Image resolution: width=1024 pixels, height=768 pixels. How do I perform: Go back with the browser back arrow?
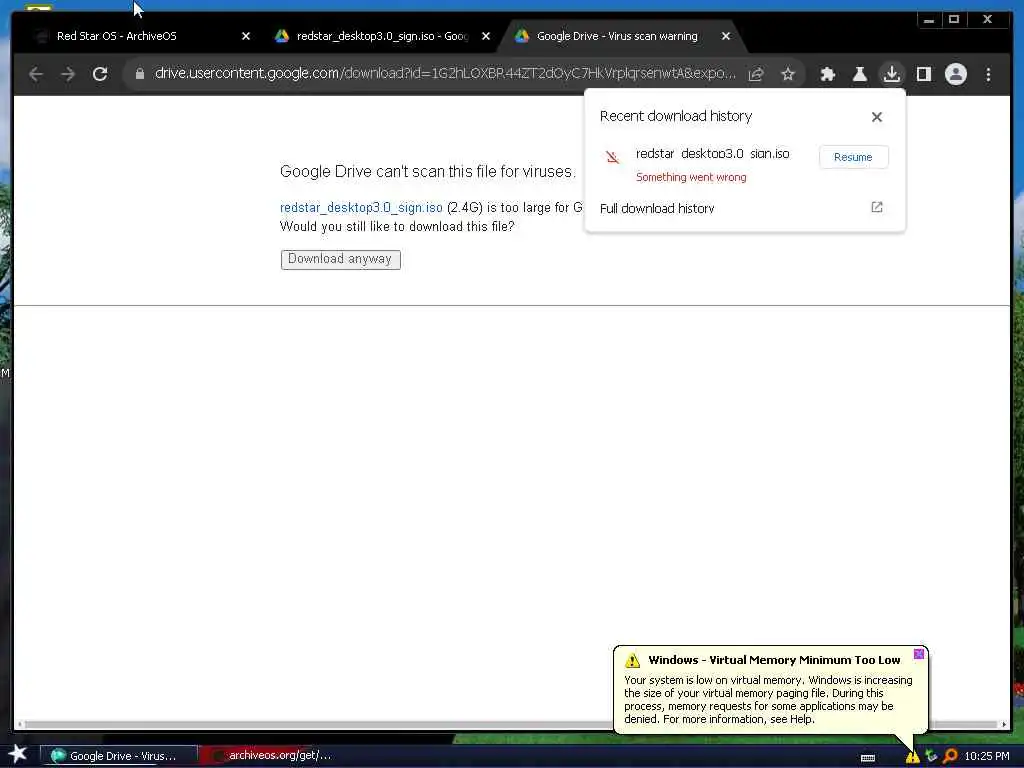[x=36, y=74]
